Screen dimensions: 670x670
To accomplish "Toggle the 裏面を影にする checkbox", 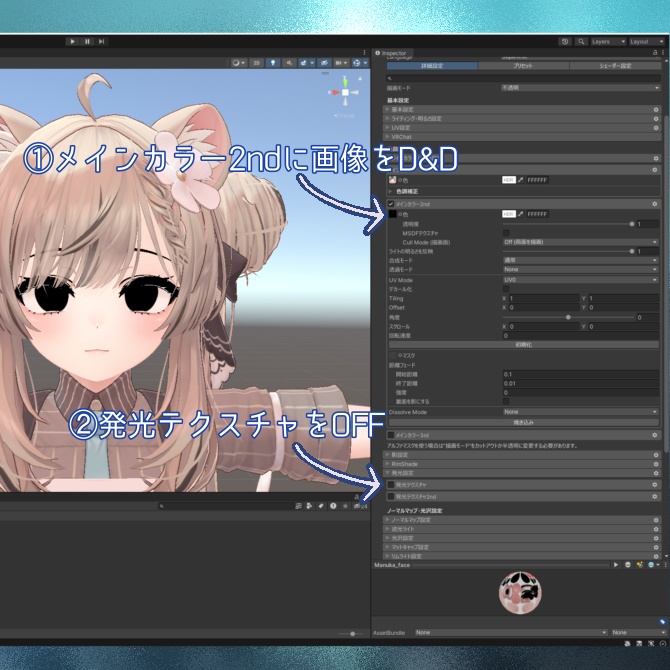I will tap(506, 401).
